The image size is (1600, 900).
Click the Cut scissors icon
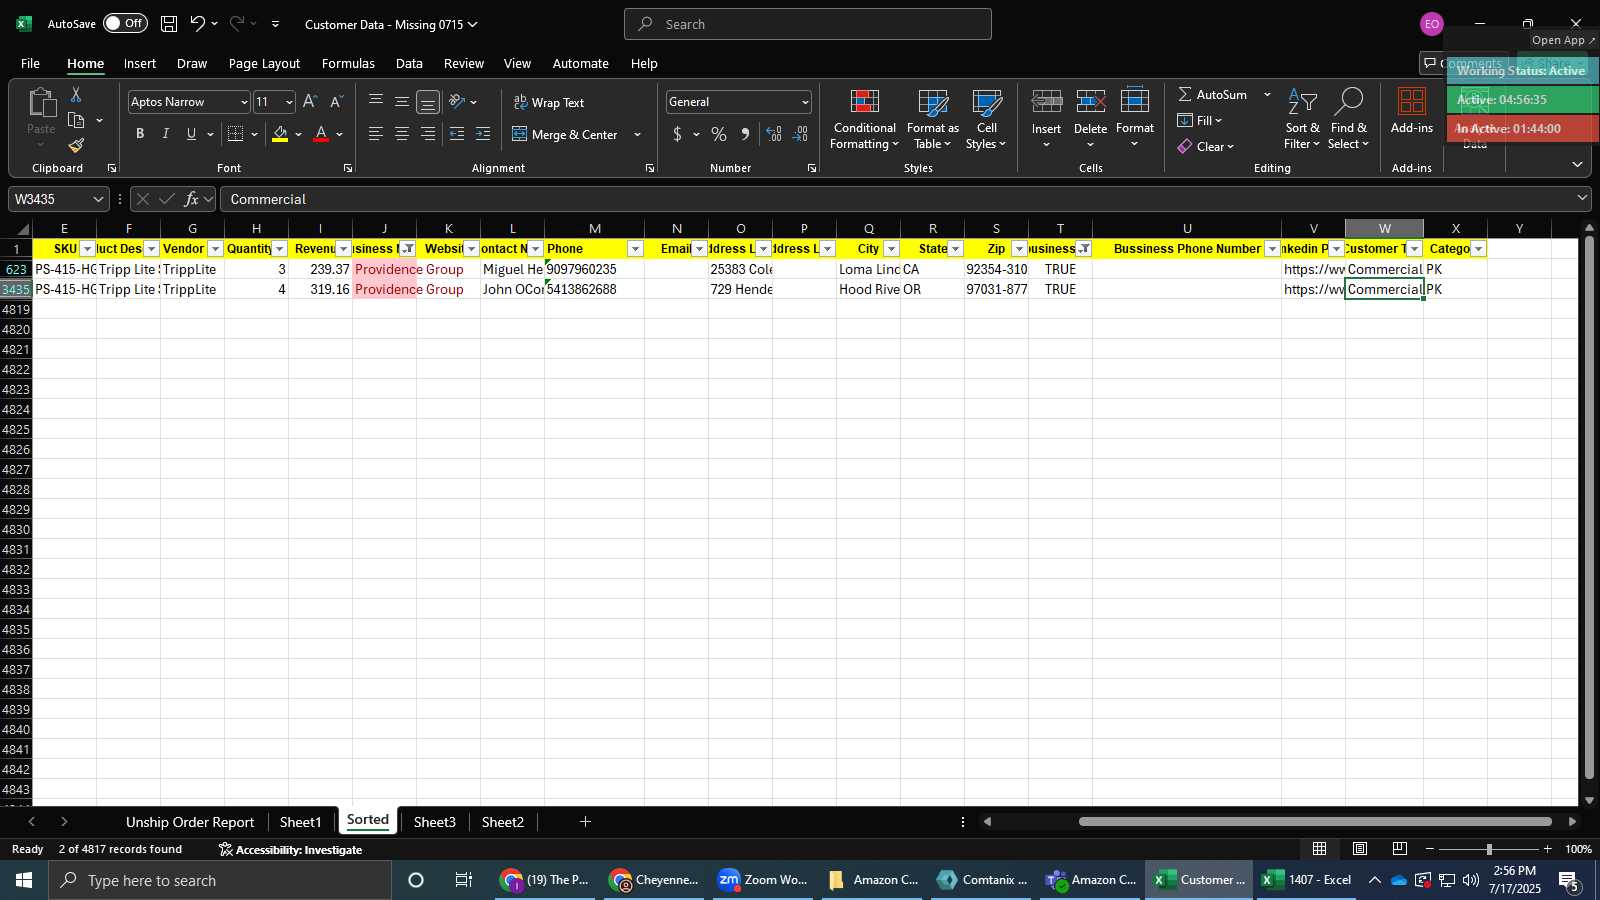click(76, 95)
